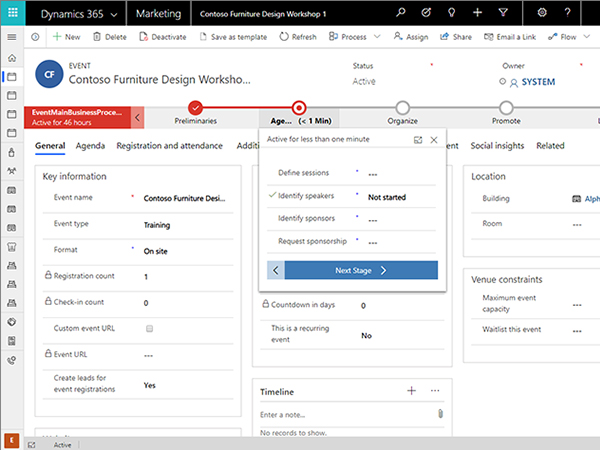This screenshot has height=450, width=600.
Task: Click the Assign command
Action: click(x=411, y=37)
